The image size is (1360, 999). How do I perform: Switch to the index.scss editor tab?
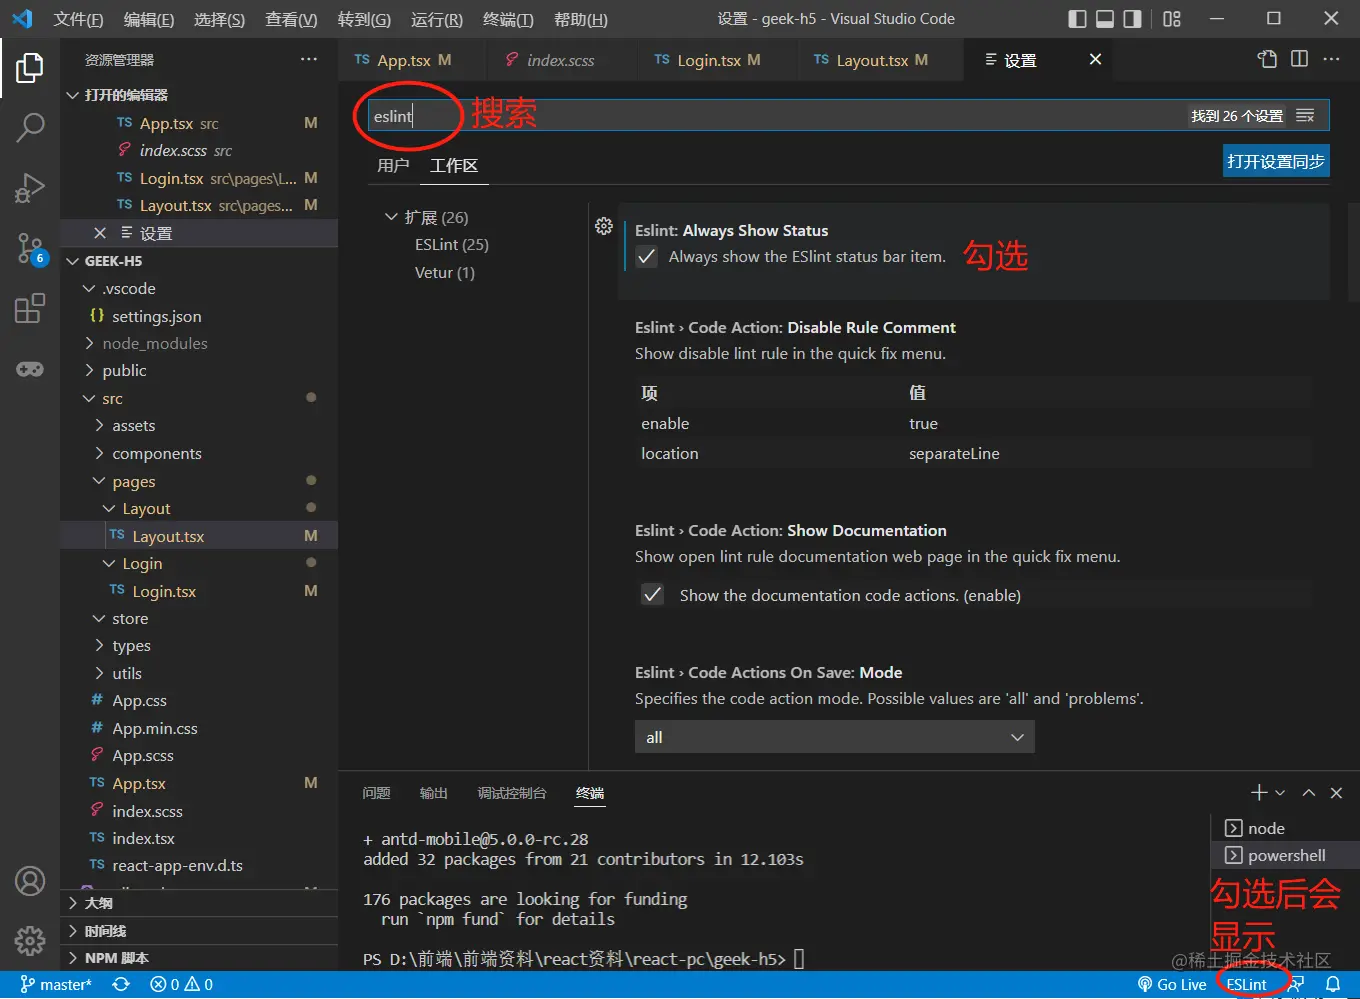point(561,60)
